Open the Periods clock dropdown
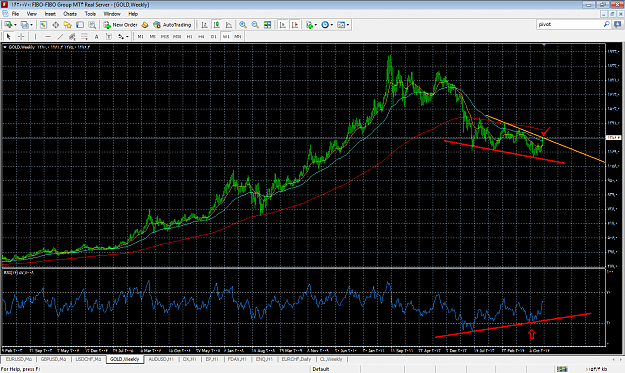The width and height of the screenshot is (625, 373). (327, 25)
